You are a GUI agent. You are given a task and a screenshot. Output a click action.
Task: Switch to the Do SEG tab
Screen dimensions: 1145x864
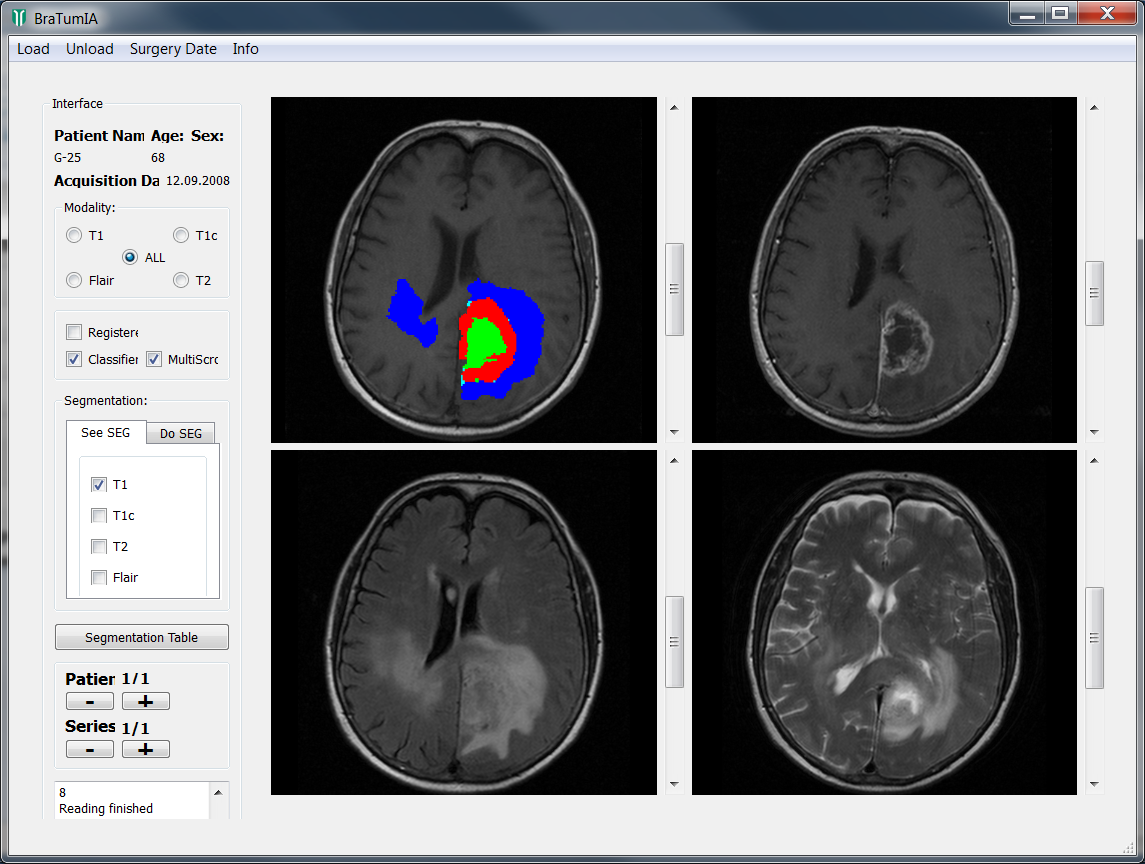(x=181, y=434)
